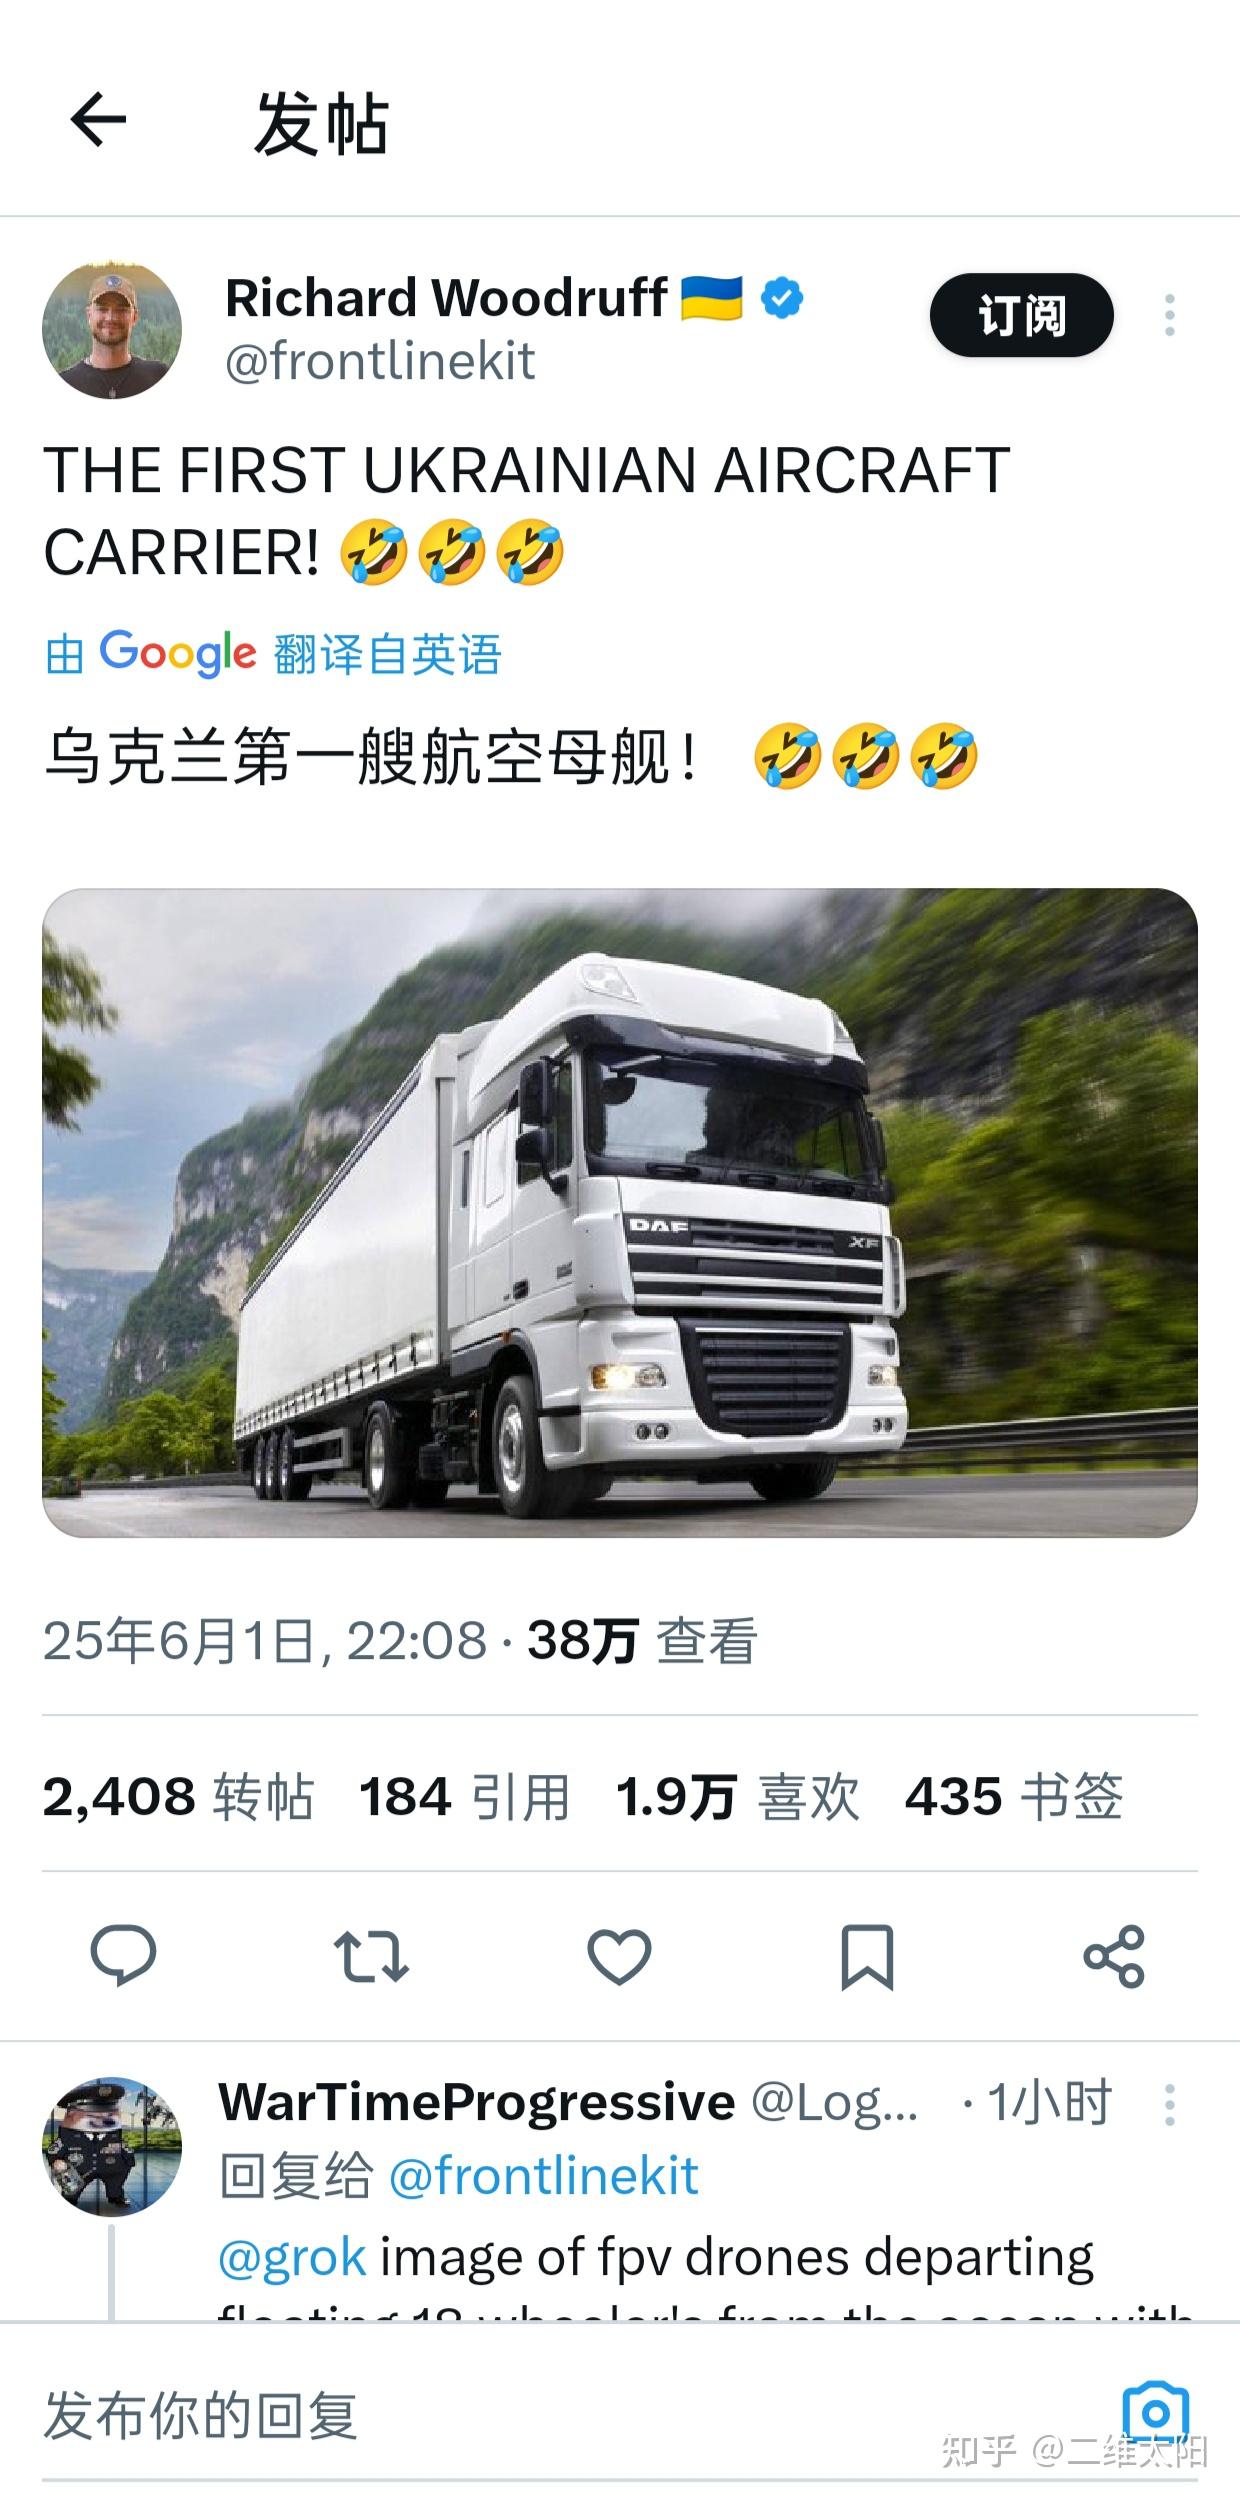Tap the @grok mention in reply

pos(292,2258)
